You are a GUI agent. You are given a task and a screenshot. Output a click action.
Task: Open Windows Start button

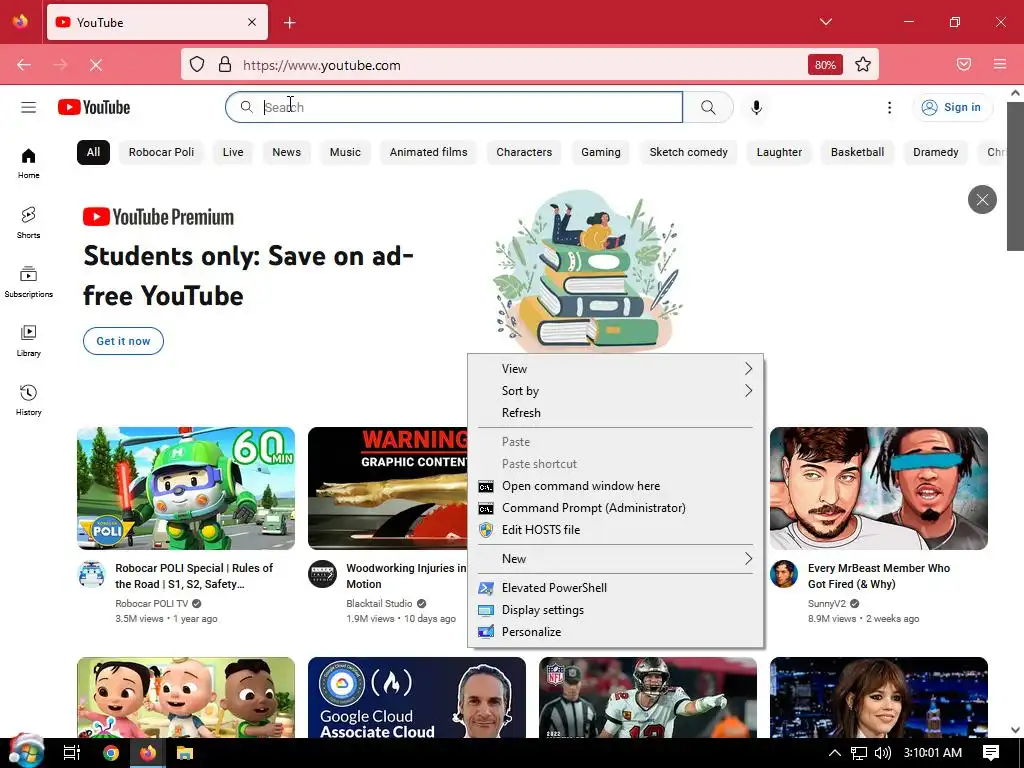tap(27, 753)
